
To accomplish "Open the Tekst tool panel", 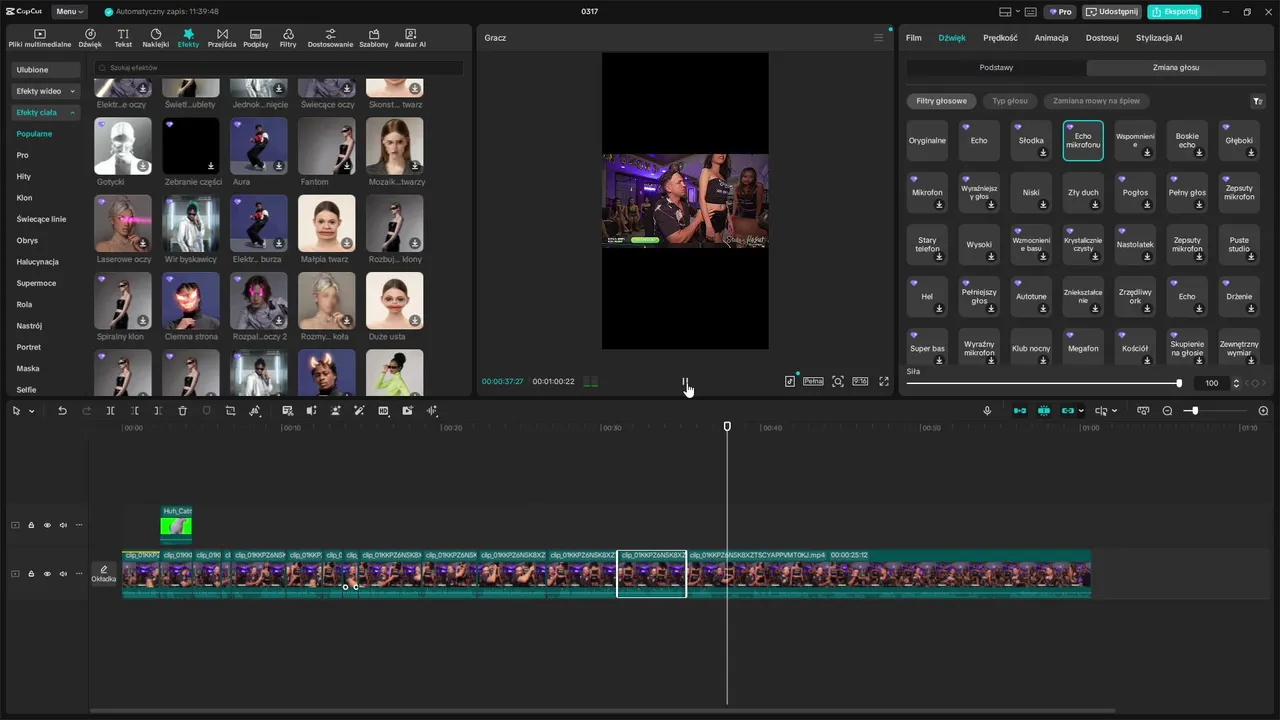I will pyautogui.click(x=123, y=38).
